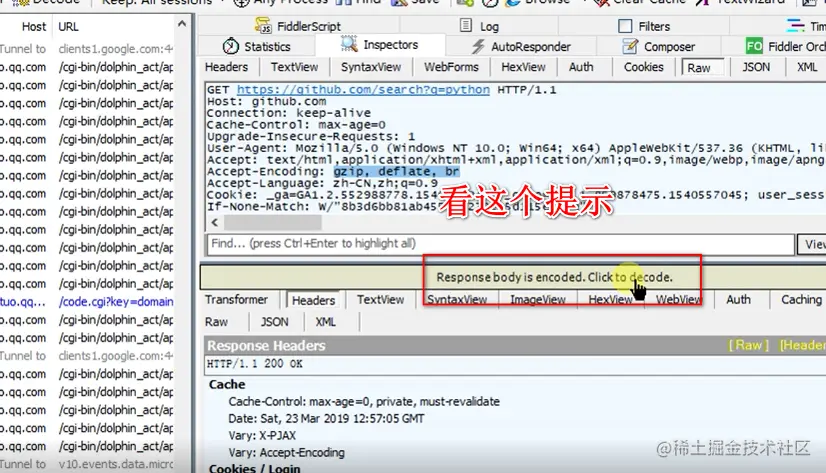Open the [Header Definitions] link

(x=803, y=345)
